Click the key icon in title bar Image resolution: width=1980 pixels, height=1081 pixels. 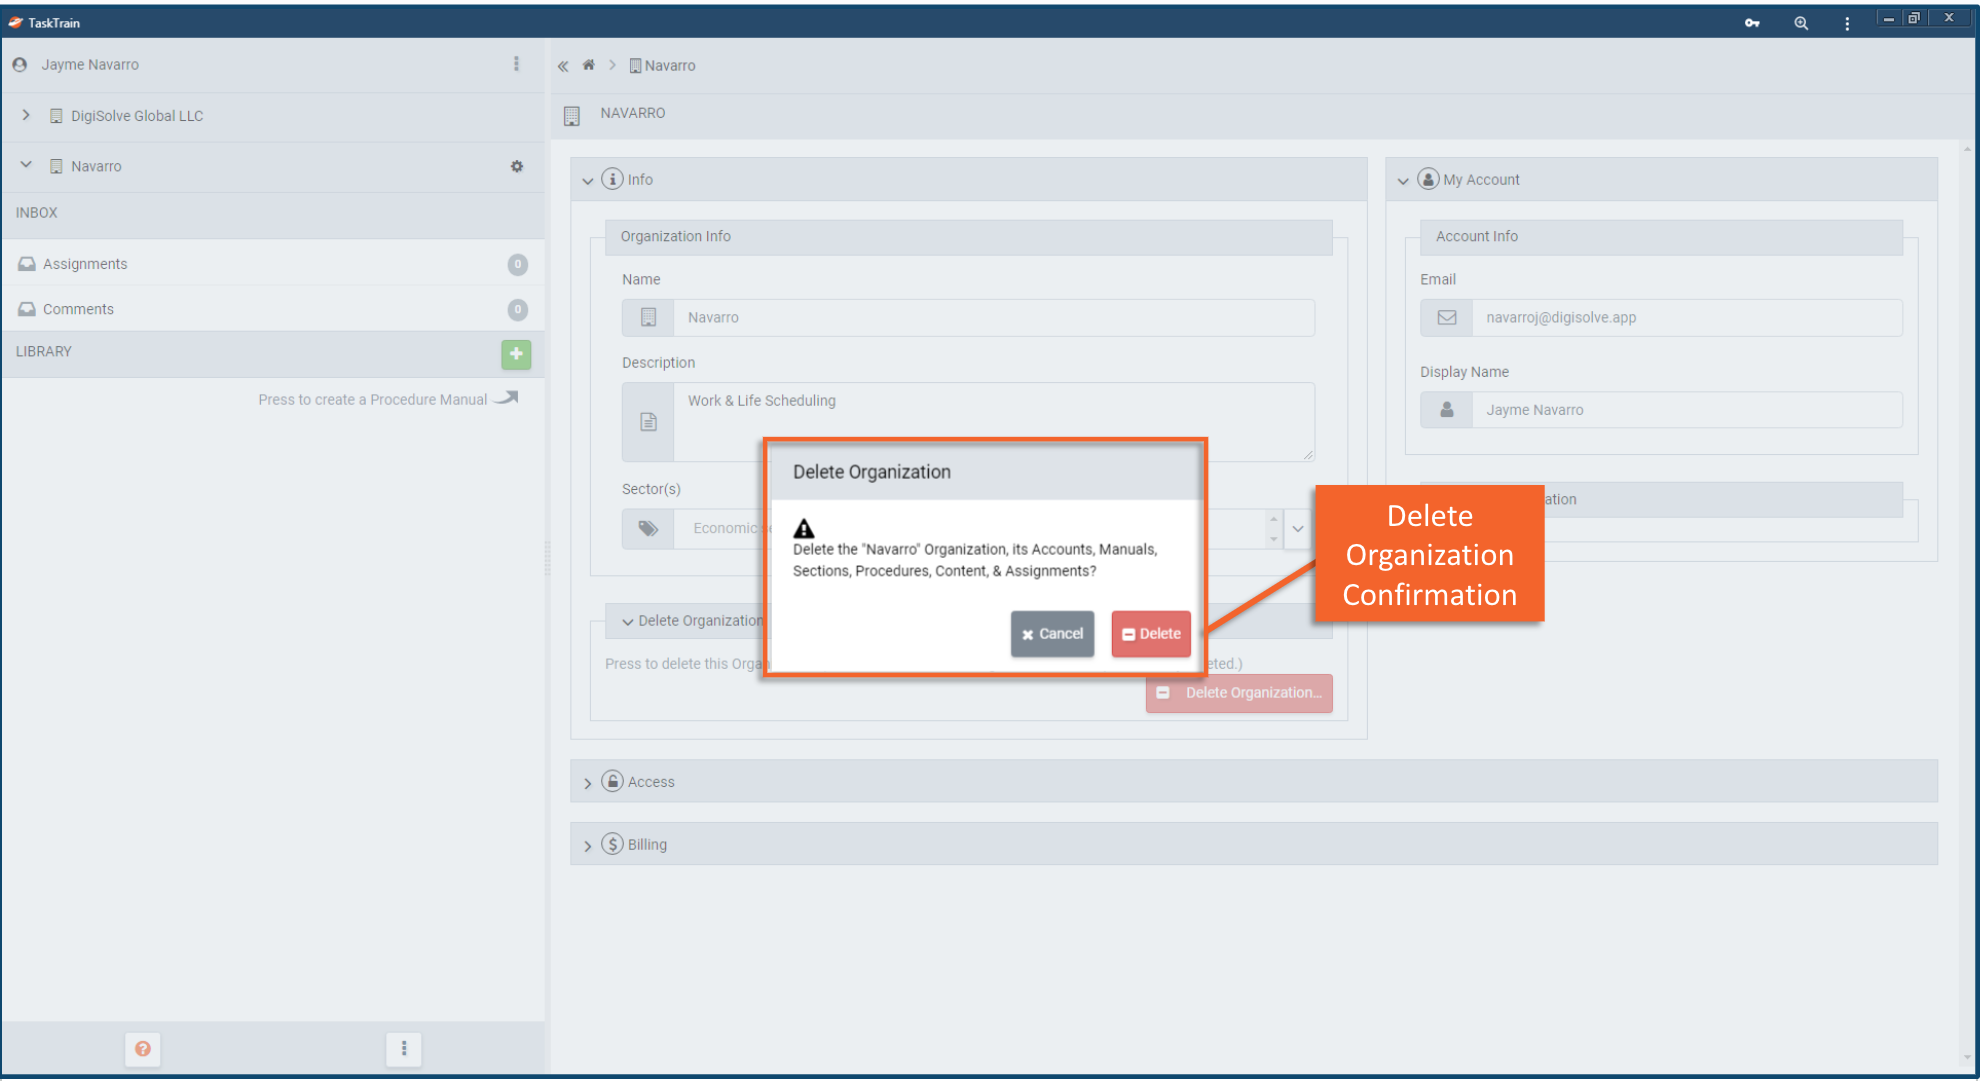(x=1752, y=22)
